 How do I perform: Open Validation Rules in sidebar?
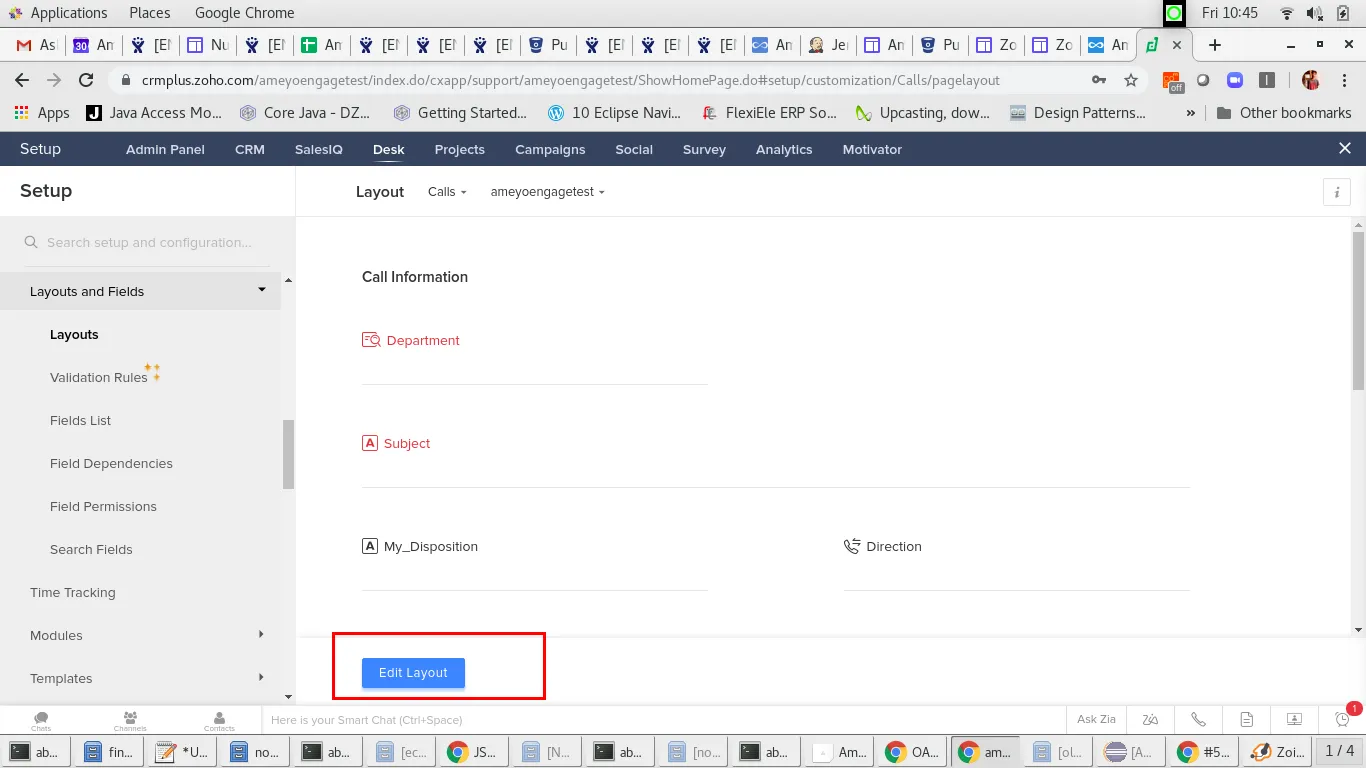click(x=99, y=377)
